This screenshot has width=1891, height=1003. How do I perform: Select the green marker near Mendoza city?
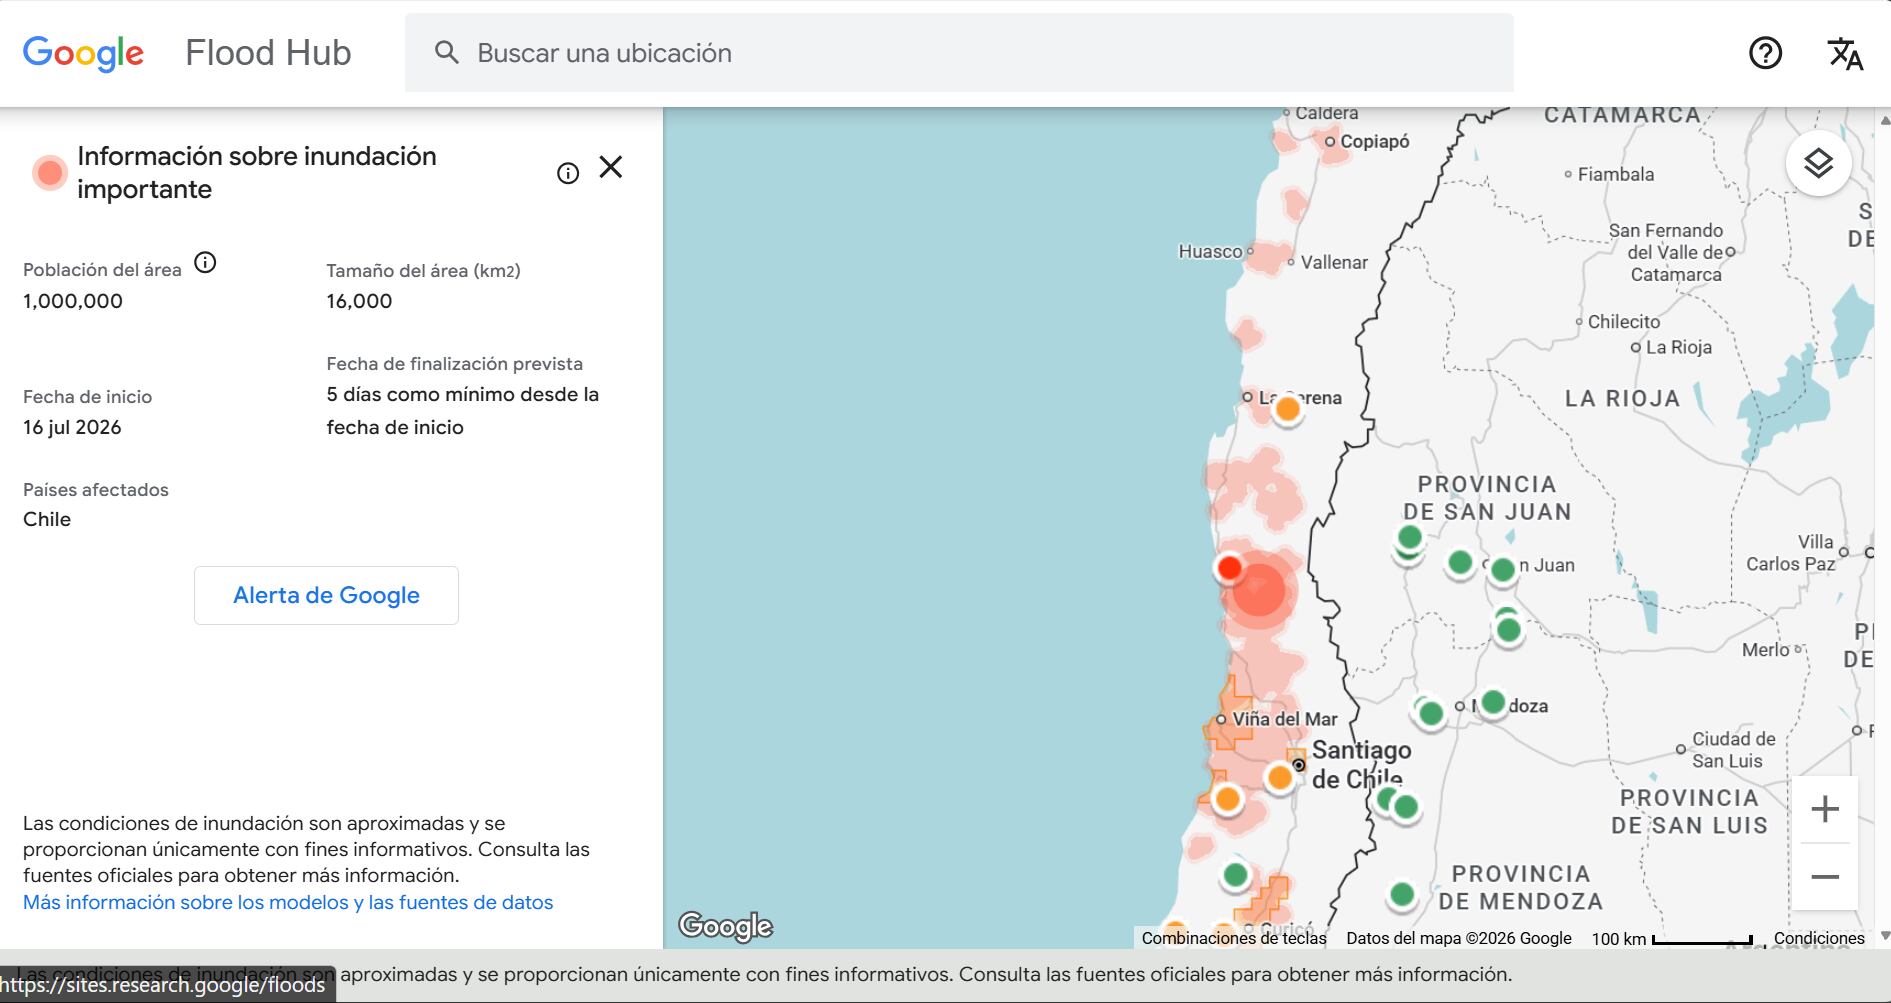(1492, 702)
